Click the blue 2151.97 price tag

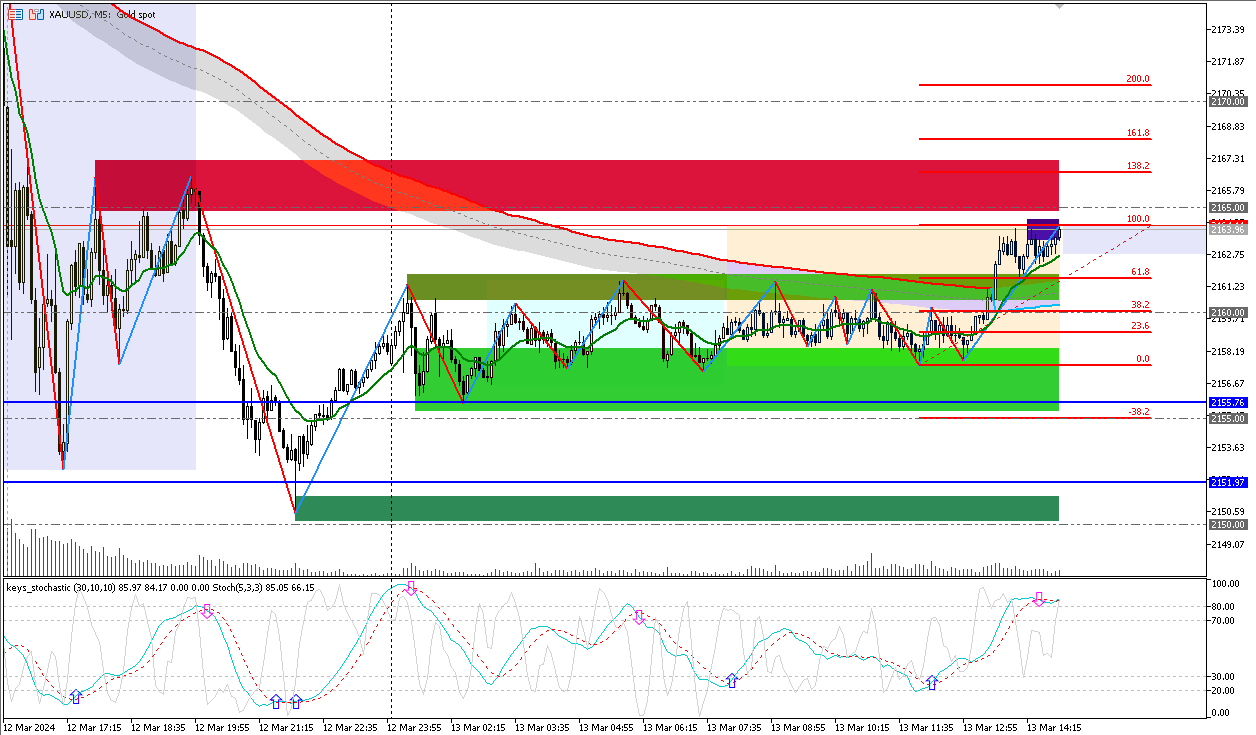[1227, 482]
